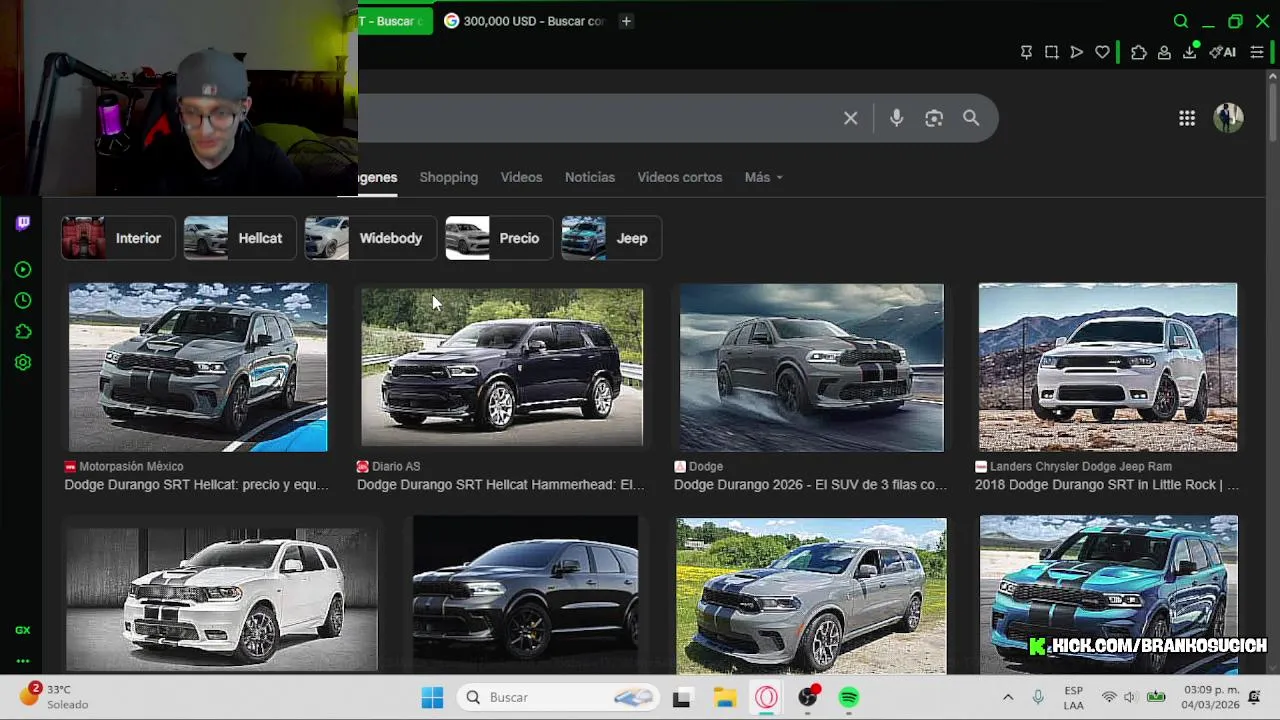Open the Motorpasión México Durango Hellcat image
The height and width of the screenshot is (720, 1280).
(x=198, y=367)
